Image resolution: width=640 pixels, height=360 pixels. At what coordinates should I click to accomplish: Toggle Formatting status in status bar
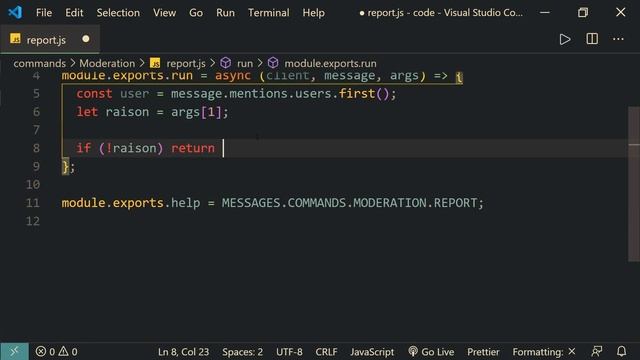point(544,351)
